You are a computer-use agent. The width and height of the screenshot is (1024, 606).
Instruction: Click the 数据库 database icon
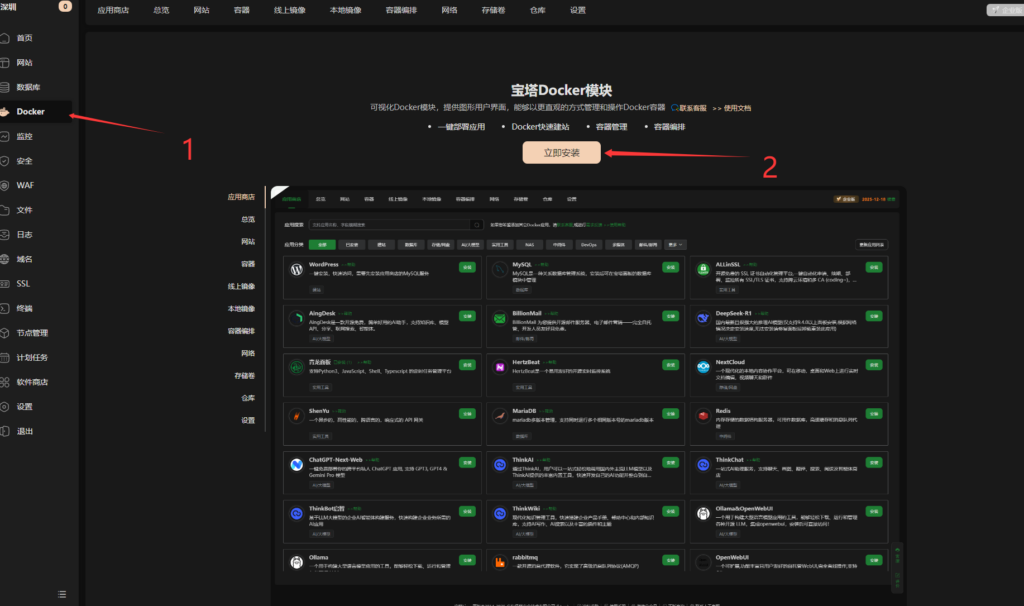[x=7, y=87]
